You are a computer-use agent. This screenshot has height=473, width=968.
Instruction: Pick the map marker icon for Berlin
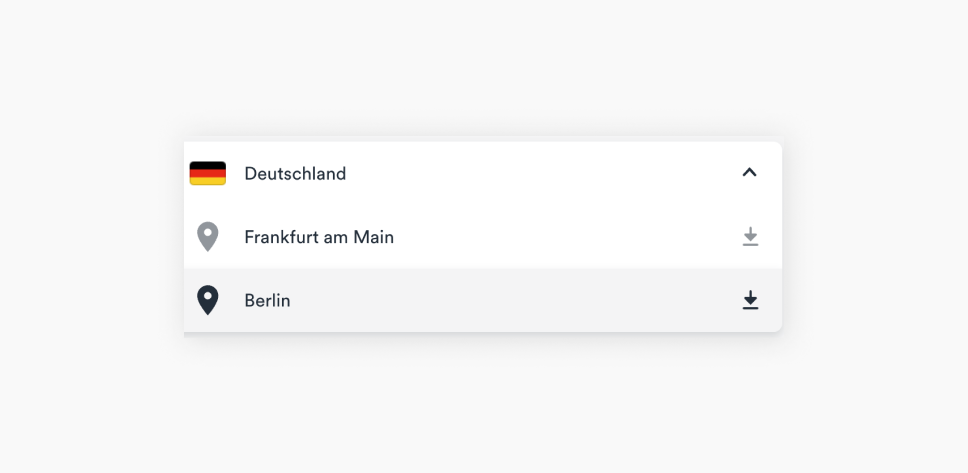pyautogui.click(x=207, y=300)
